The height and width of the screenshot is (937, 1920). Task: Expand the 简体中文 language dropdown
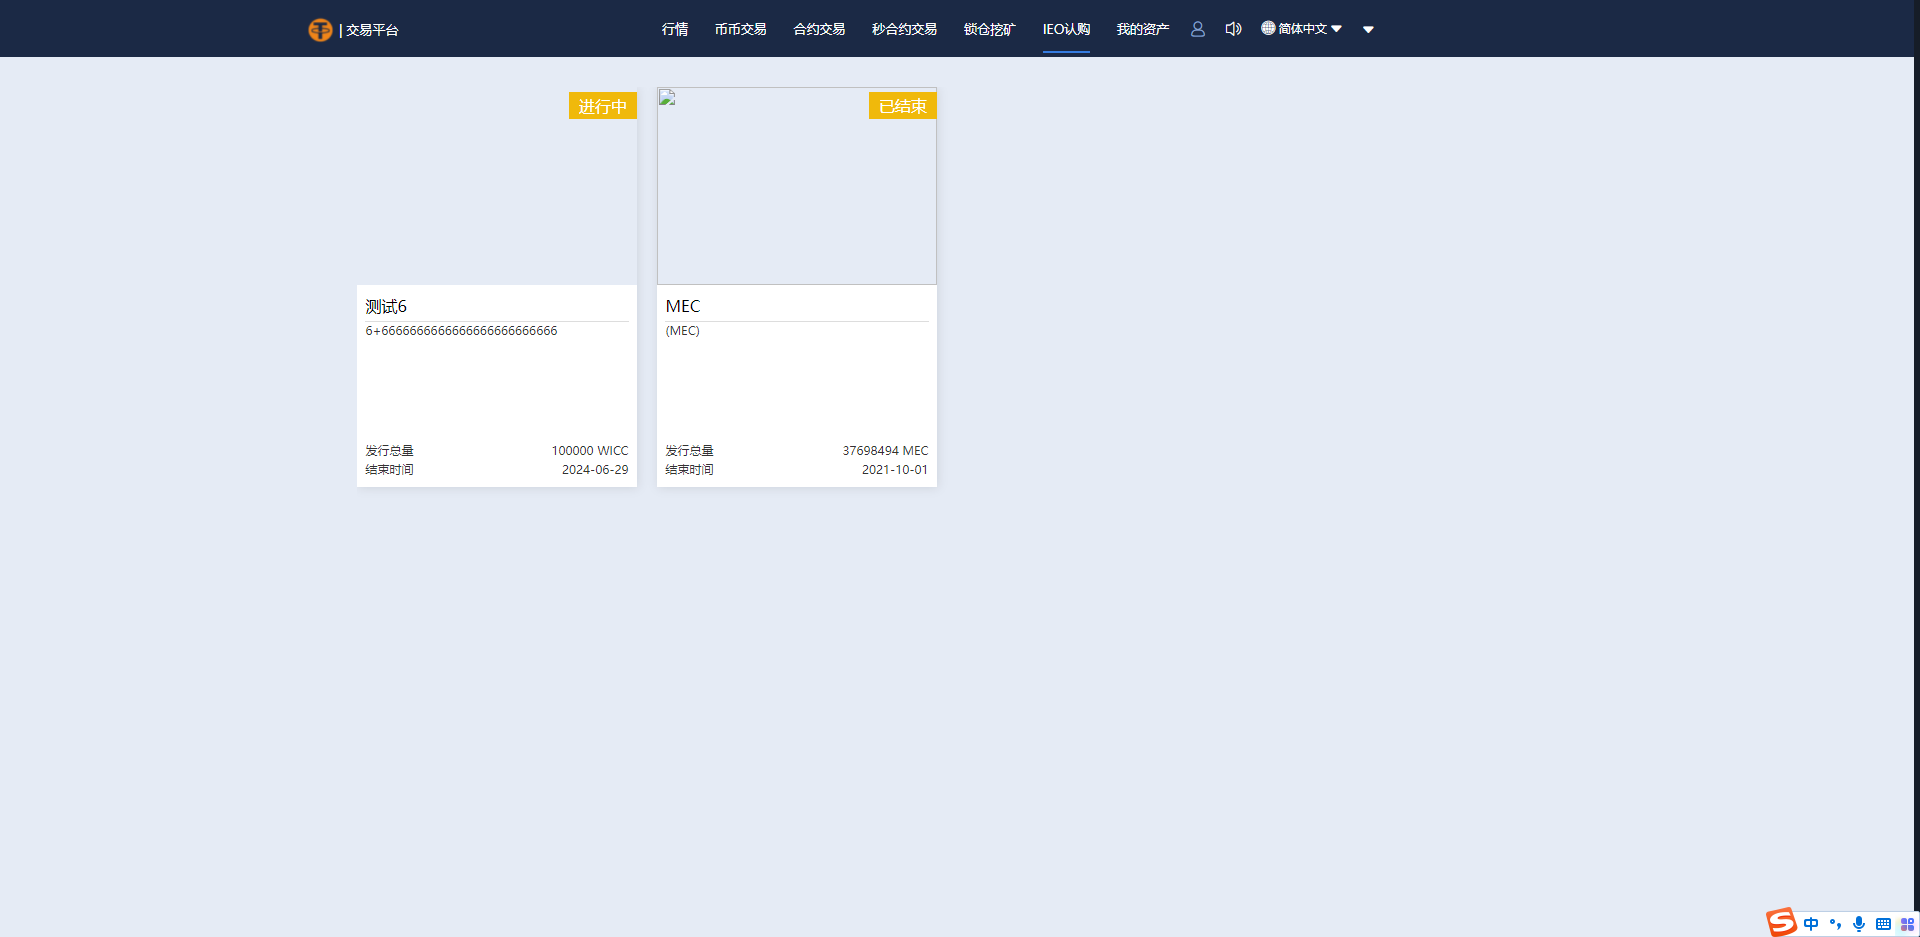coord(1301,29)
